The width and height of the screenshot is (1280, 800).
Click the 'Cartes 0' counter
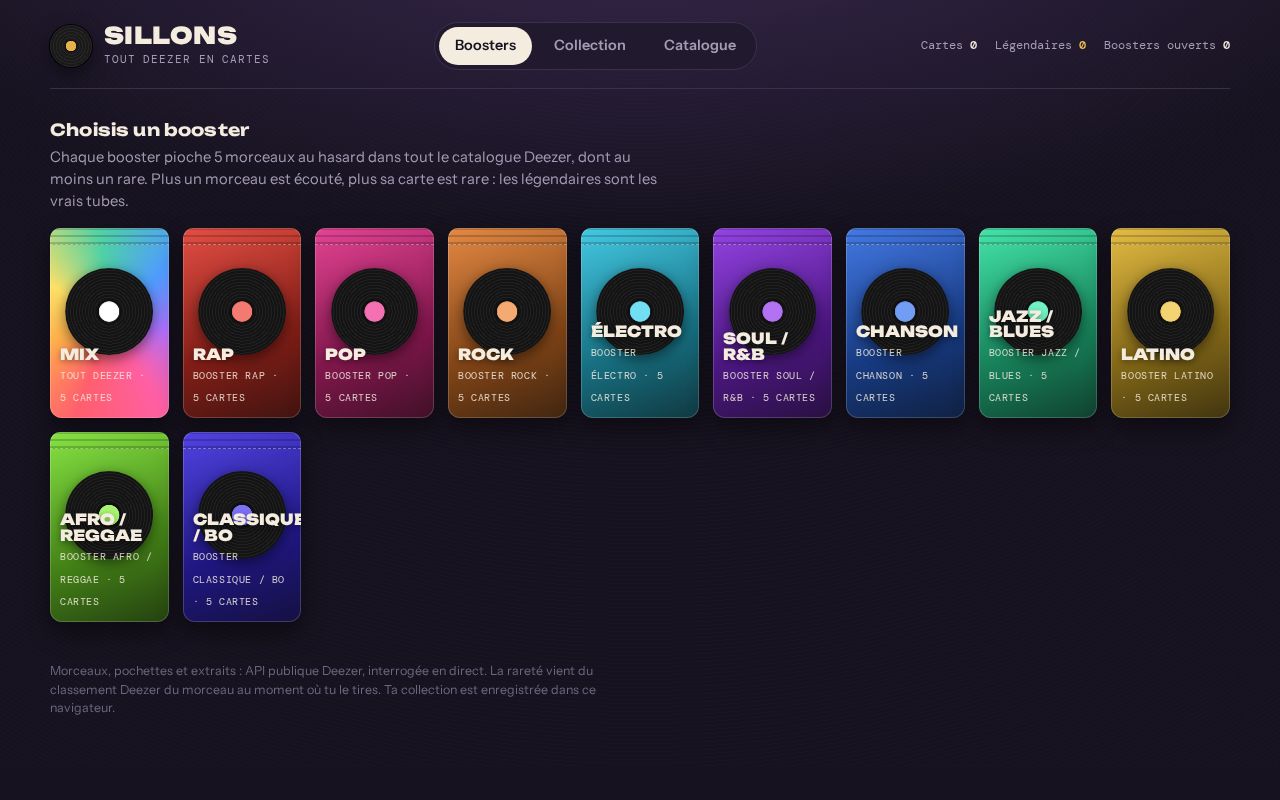pos(949,46)
